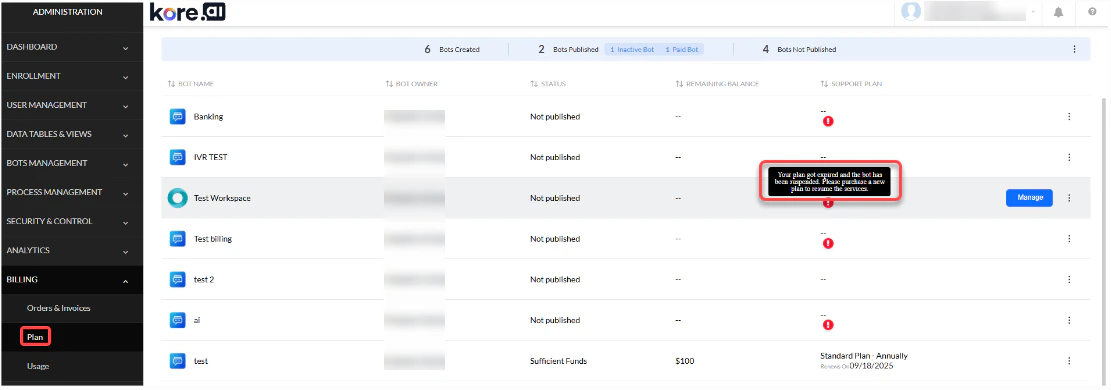Viewport: 1111px width, 390px height.
Task: Click the 1 Paid Bot badge
Action: (x=682, y=50)
